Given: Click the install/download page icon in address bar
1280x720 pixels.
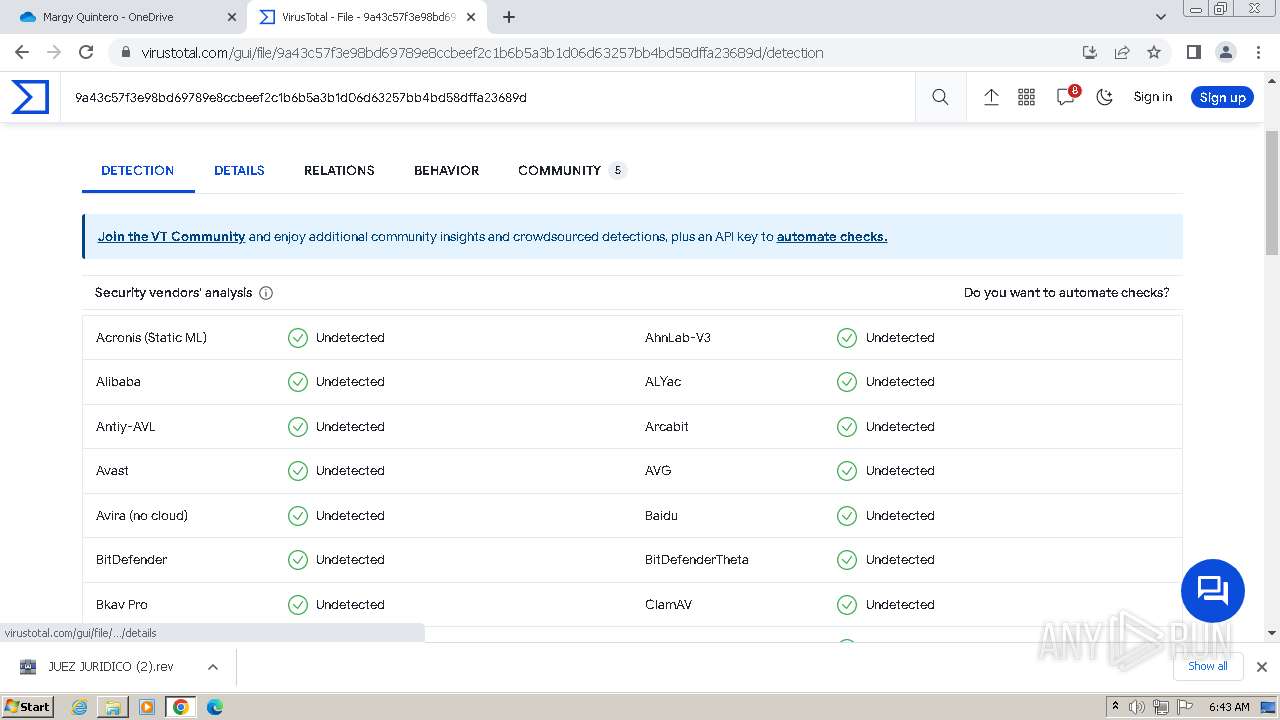Looking at the screenshot, I should pos(1090,52).
